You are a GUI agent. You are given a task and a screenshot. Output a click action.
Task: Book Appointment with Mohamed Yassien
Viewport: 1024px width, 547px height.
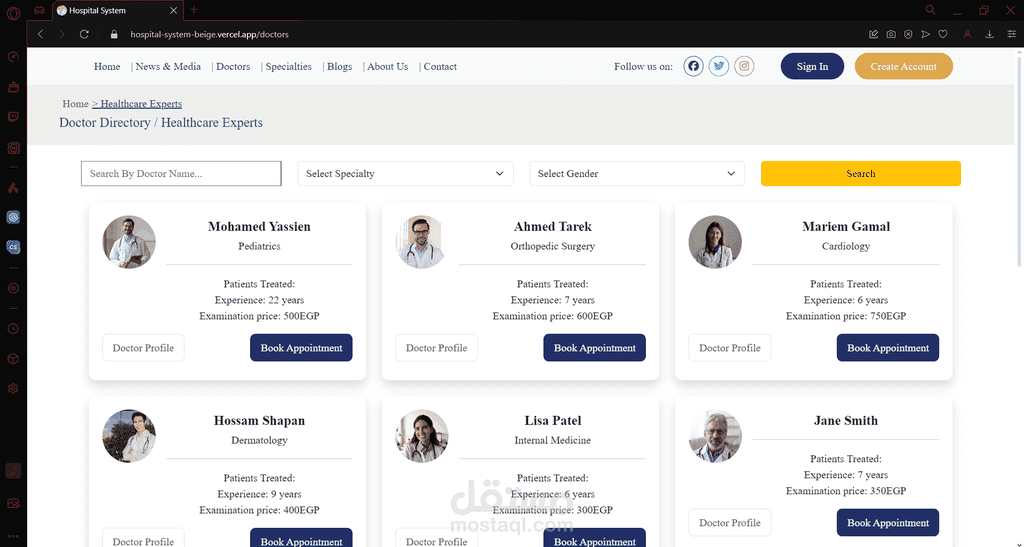(x=301, y=348)
